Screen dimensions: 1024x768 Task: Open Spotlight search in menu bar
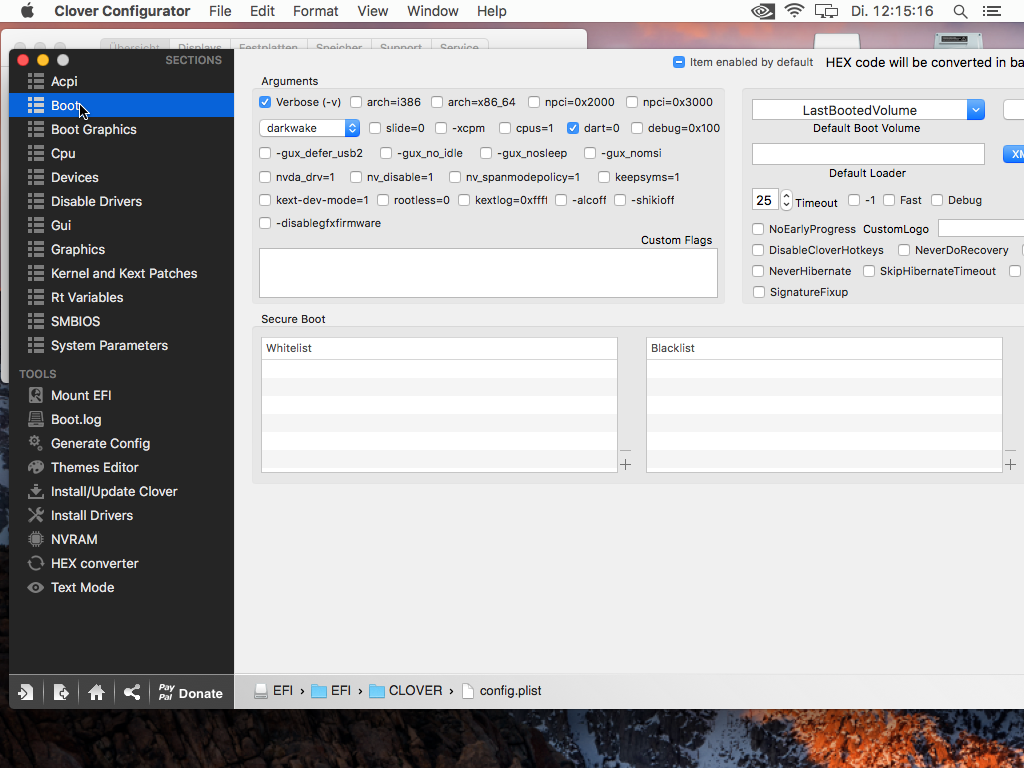coord(960,11)
